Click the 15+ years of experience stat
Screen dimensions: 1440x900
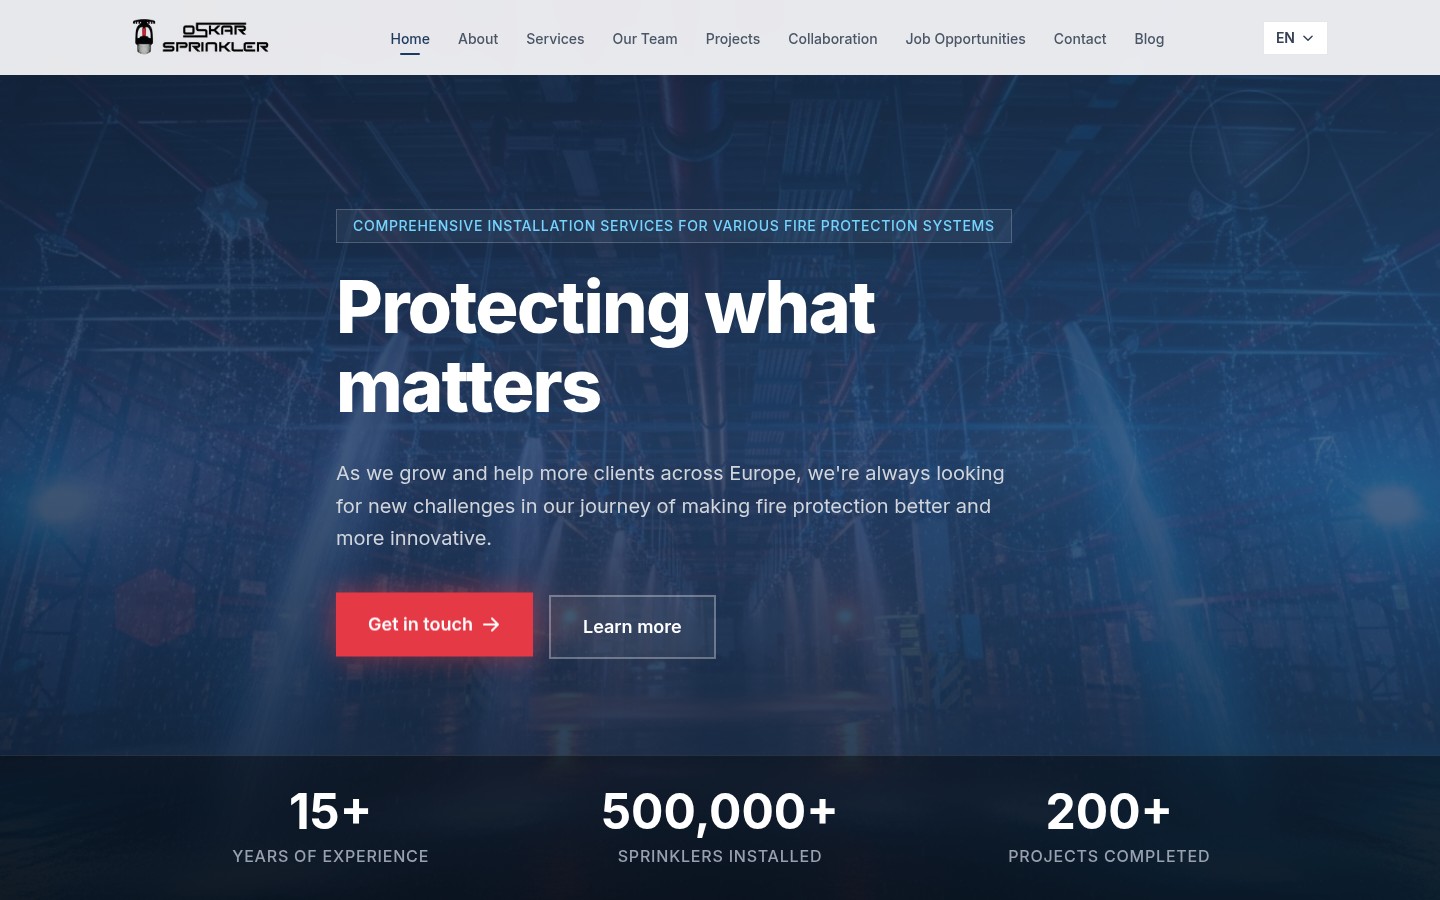coord(330,826)
